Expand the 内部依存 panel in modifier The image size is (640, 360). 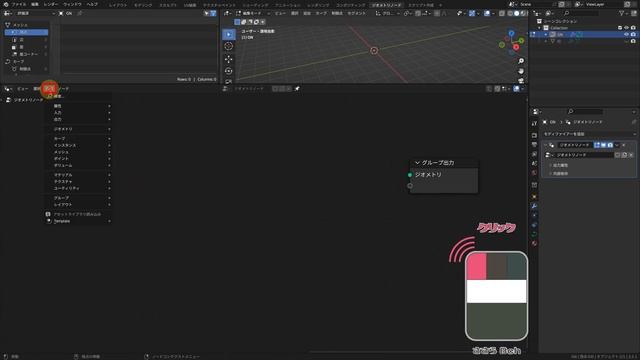pyautogui.click(x=559, y=173)
